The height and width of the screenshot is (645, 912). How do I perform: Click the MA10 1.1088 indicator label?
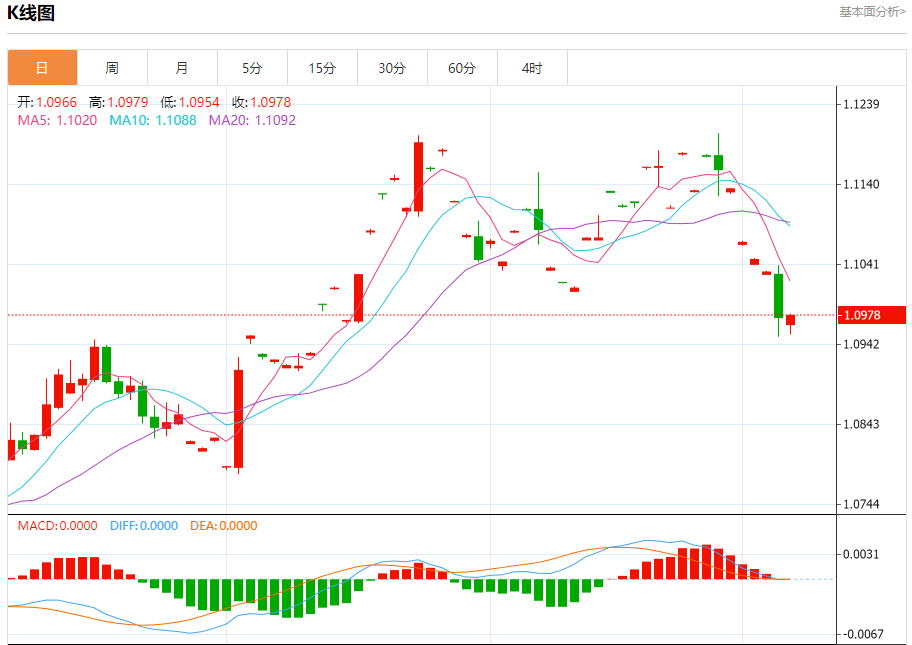(152, 120)
